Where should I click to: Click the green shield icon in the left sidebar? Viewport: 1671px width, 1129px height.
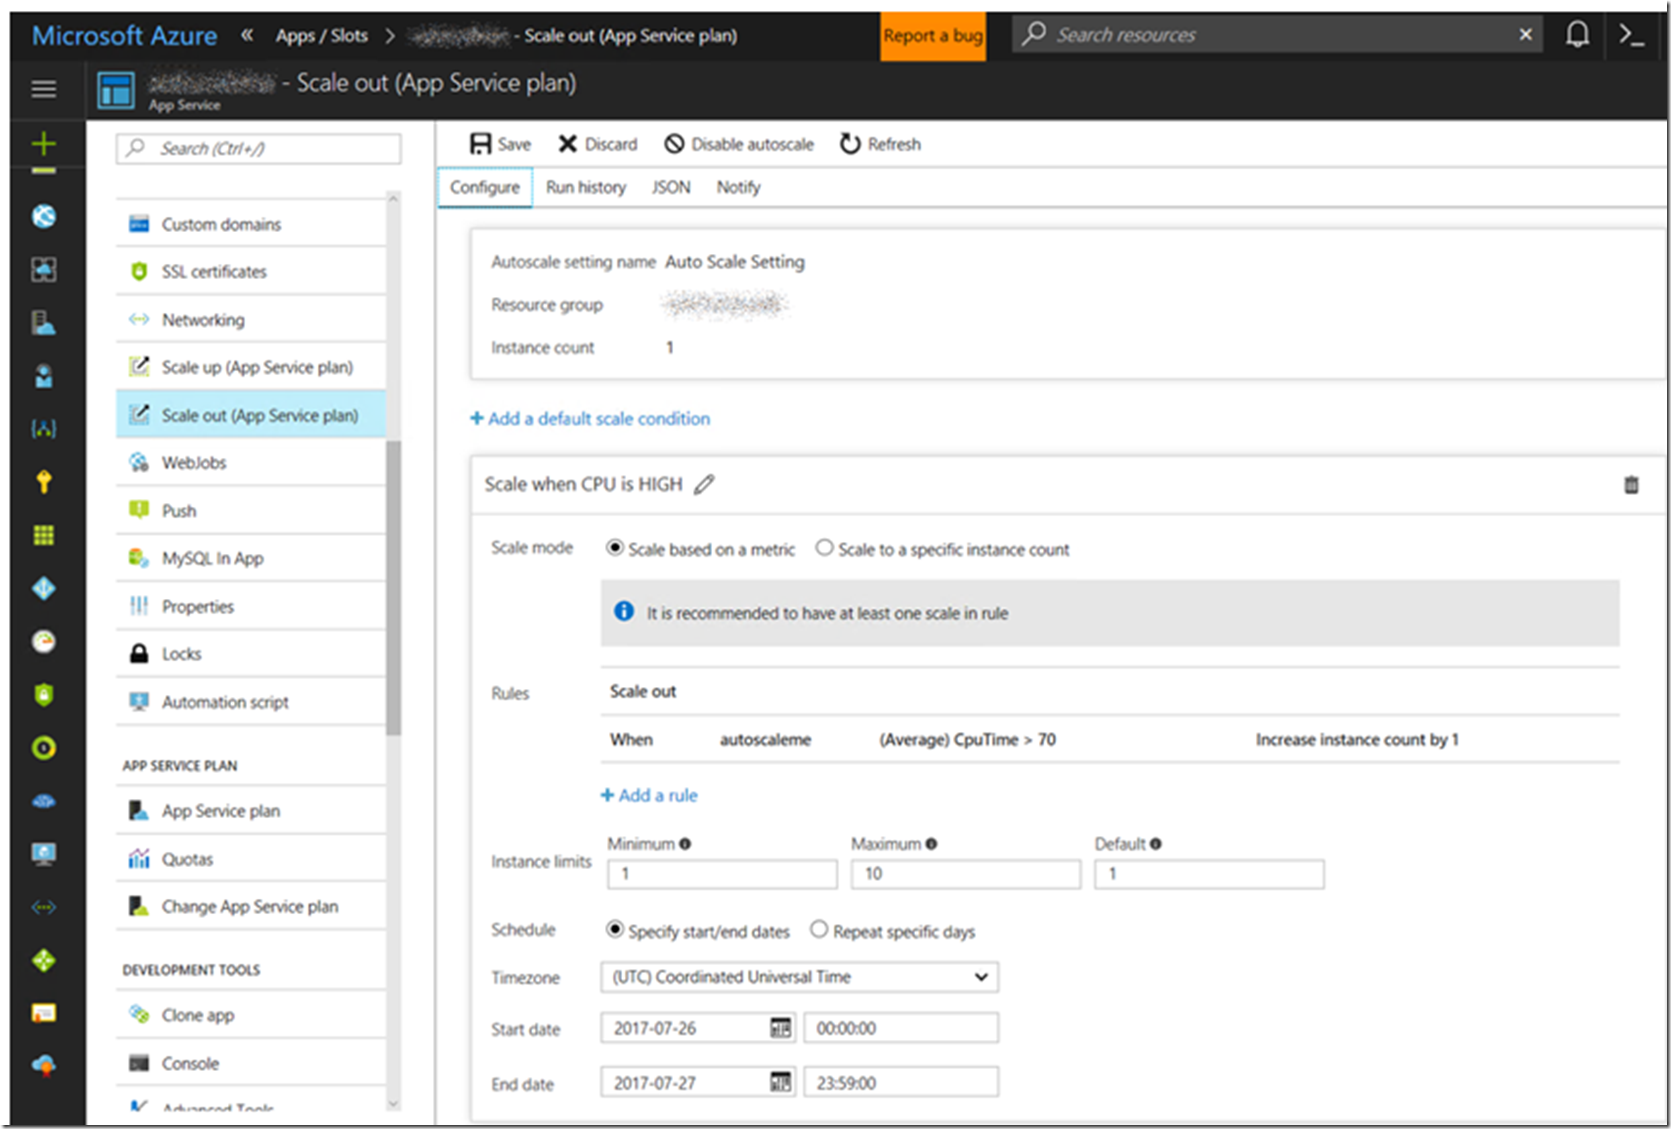tap(43, 695)
